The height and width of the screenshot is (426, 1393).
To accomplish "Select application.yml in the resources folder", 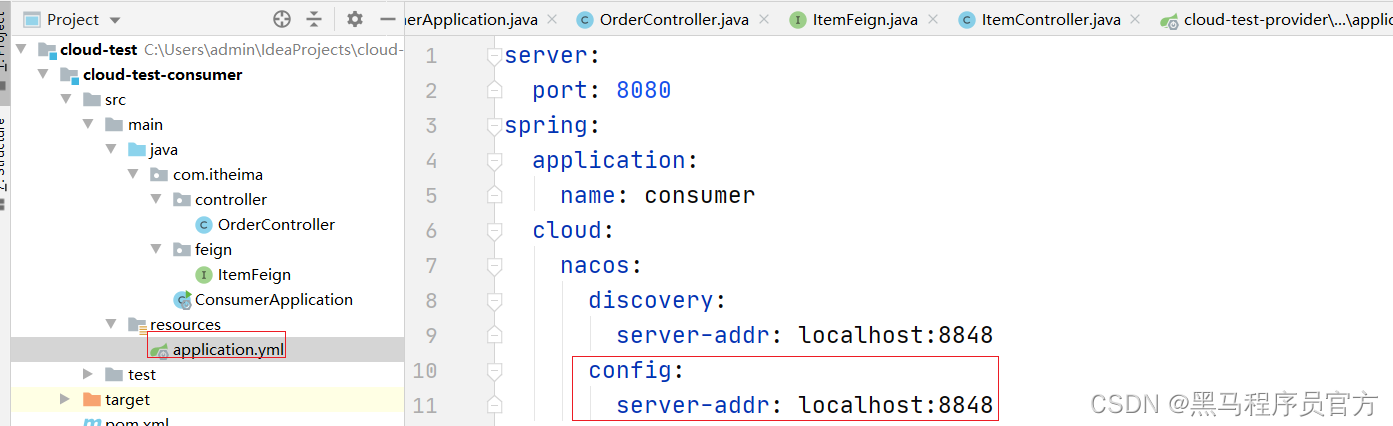I will (226, 349).
